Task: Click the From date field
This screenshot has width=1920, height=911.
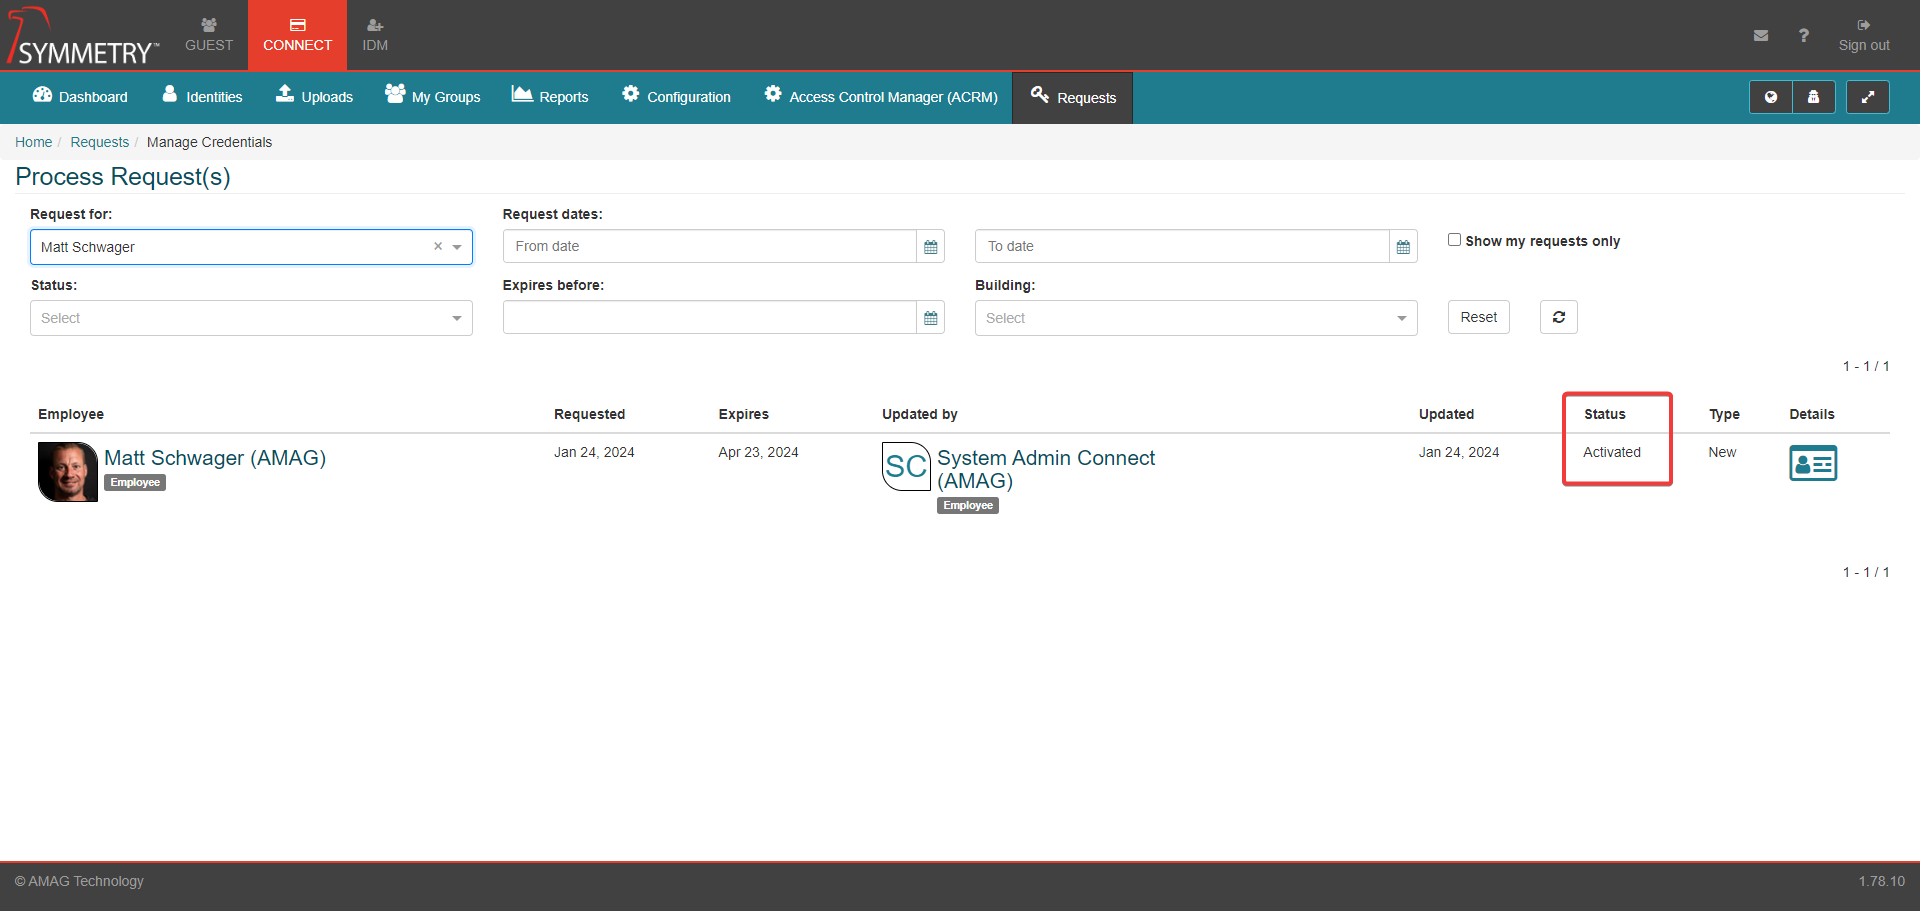Action: tap(709, 246)
